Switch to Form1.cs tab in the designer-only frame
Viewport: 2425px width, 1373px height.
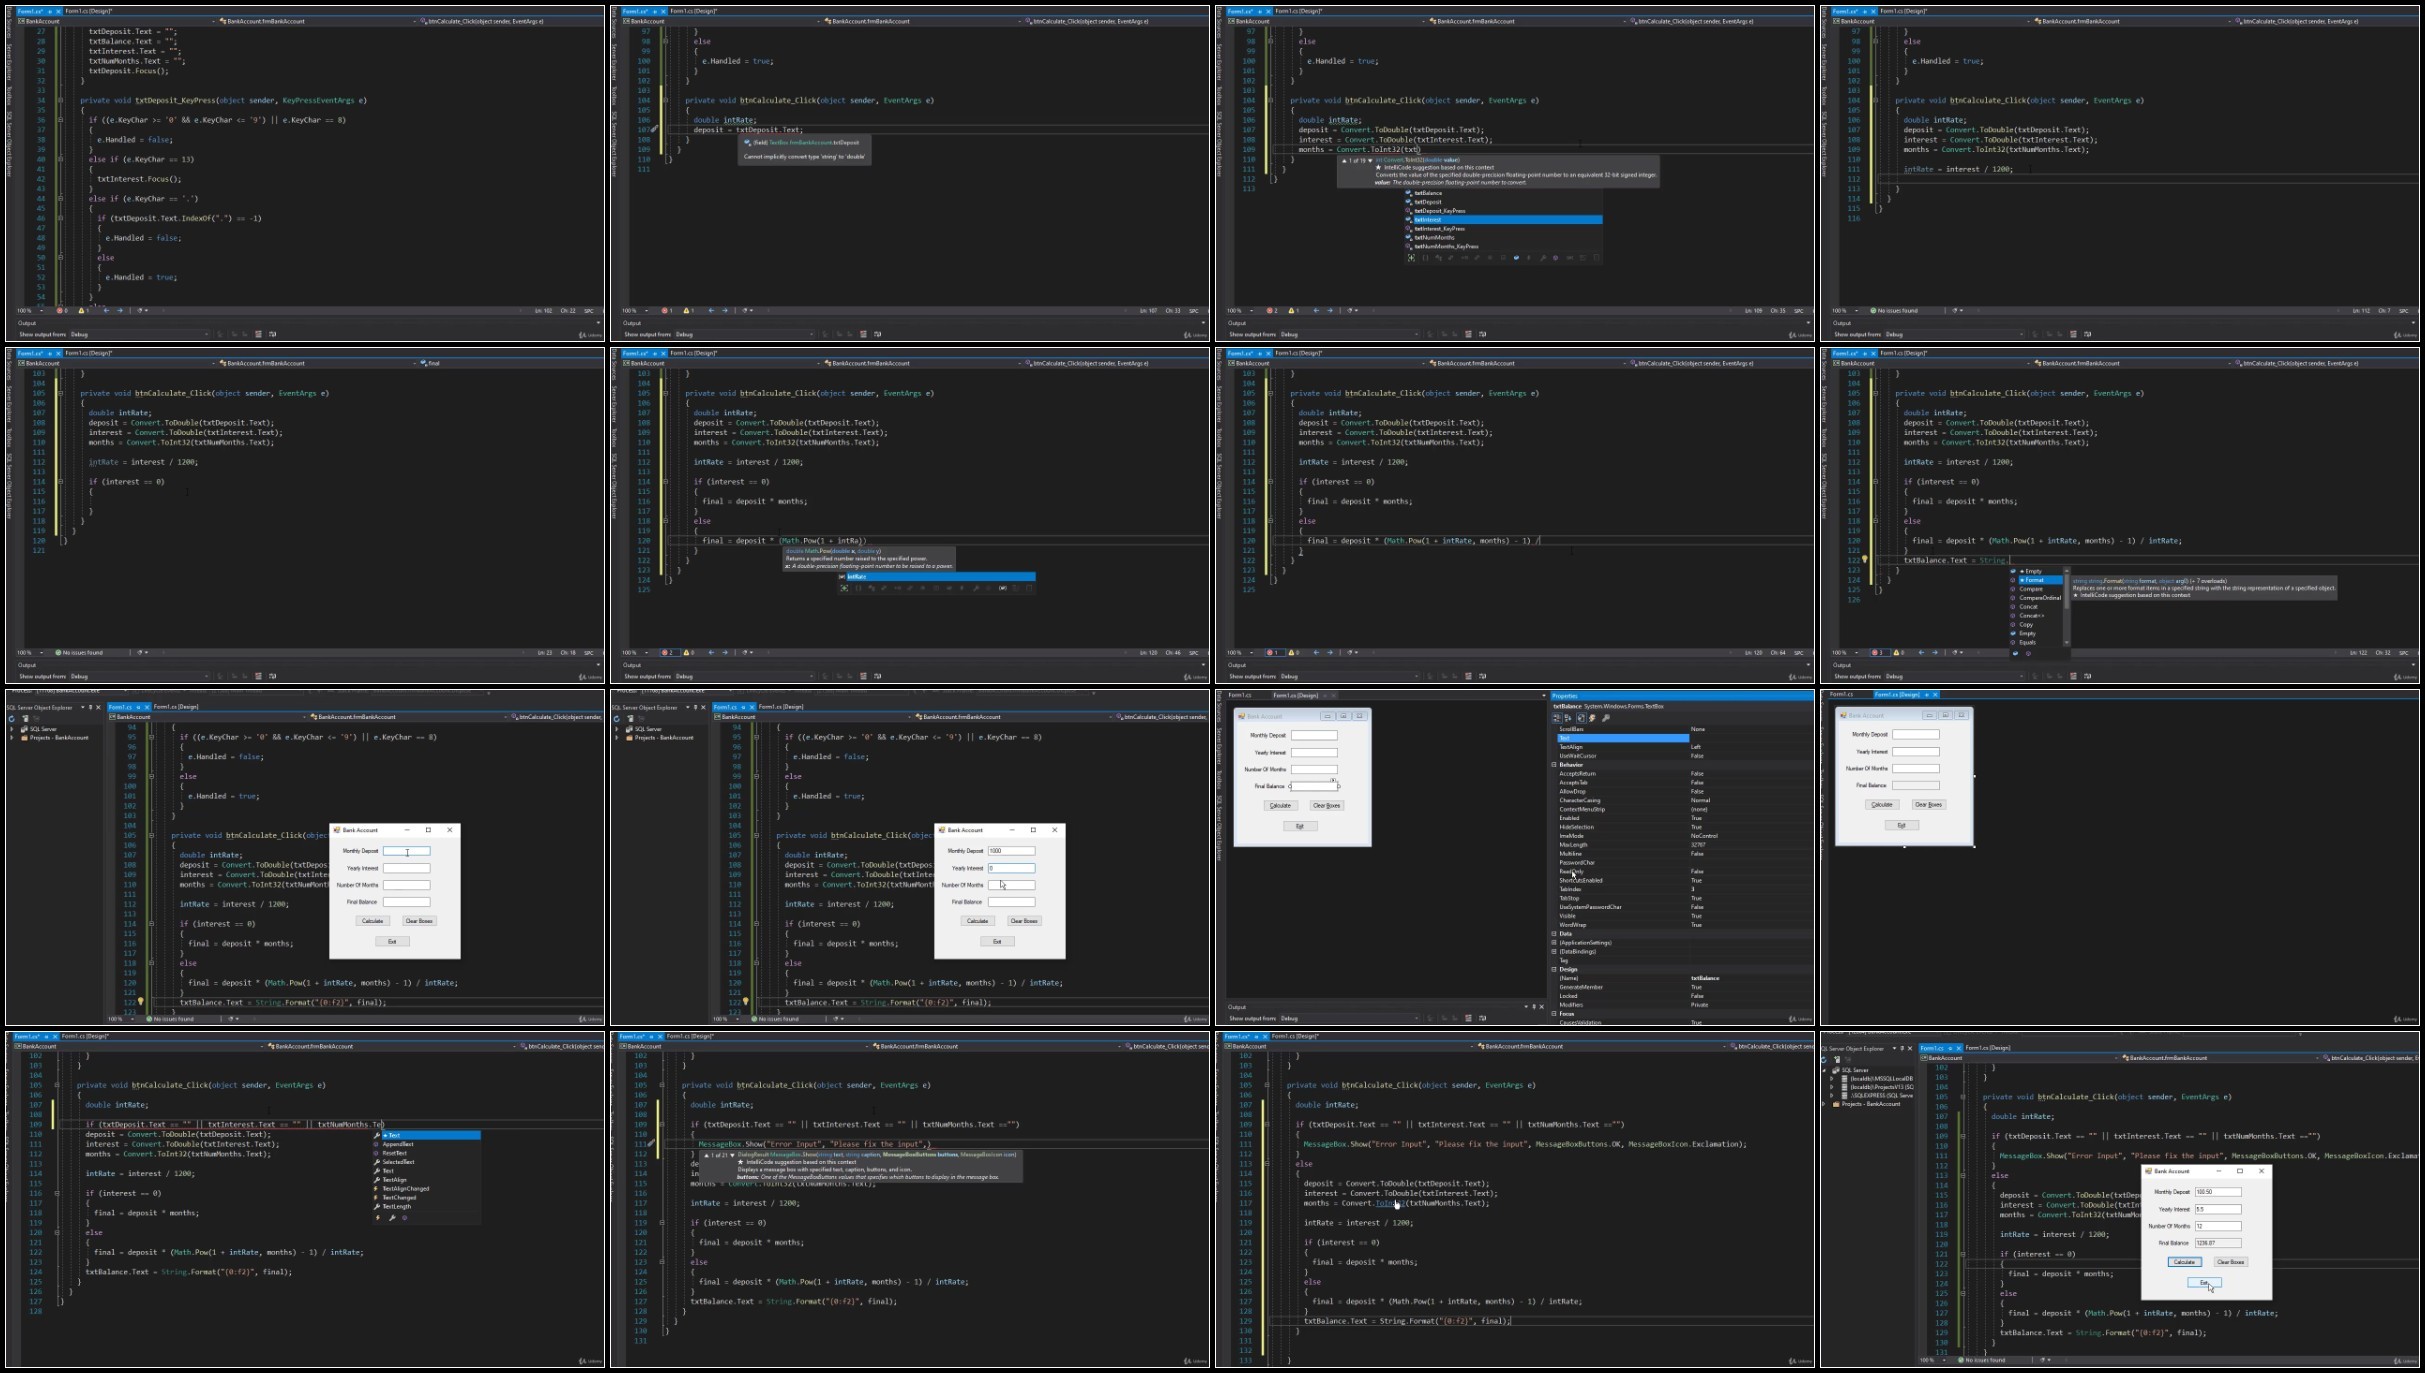click(x=1842, y=694)
